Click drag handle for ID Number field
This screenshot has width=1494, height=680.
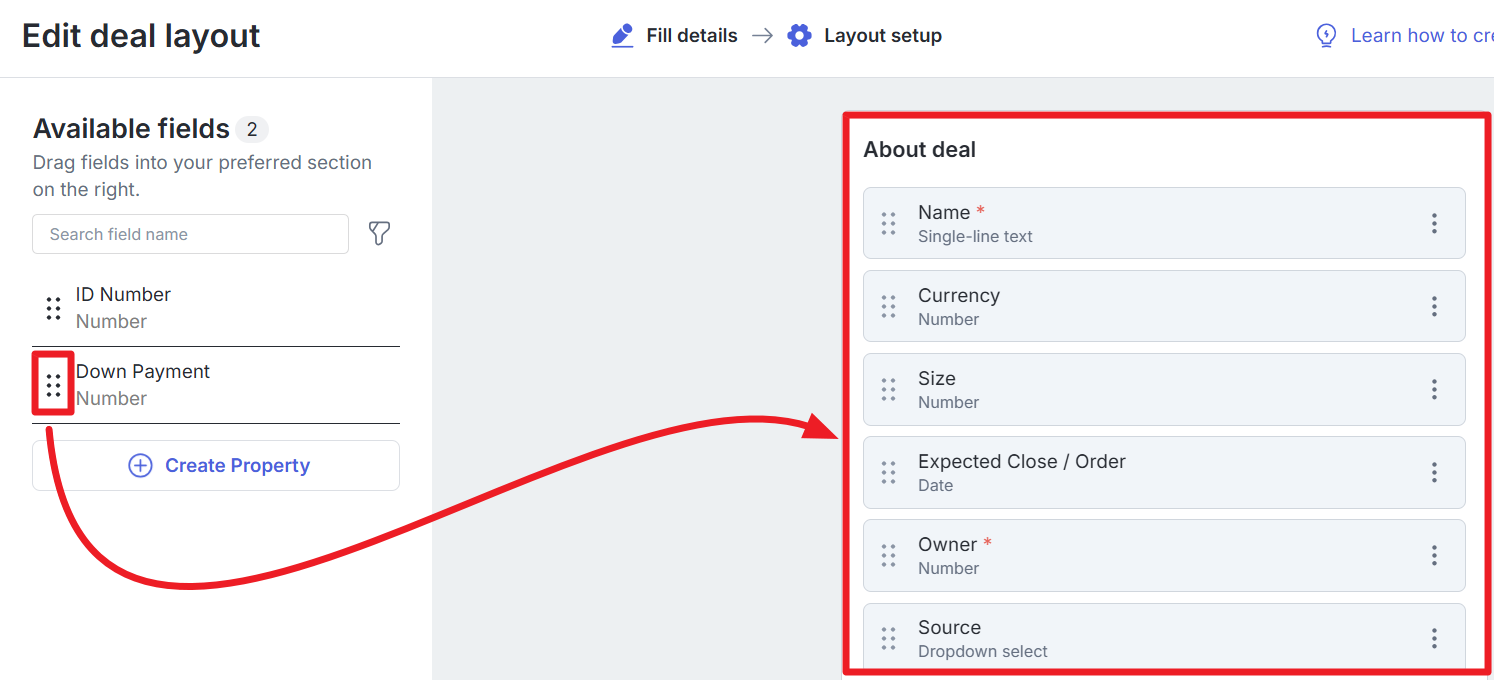[54, 308]
